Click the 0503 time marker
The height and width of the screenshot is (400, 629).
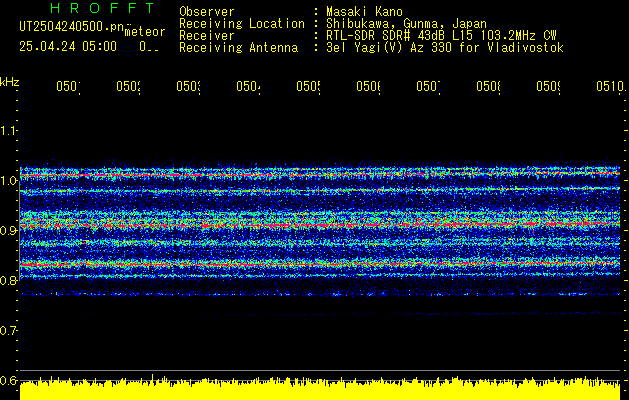[x=188, y=86]
